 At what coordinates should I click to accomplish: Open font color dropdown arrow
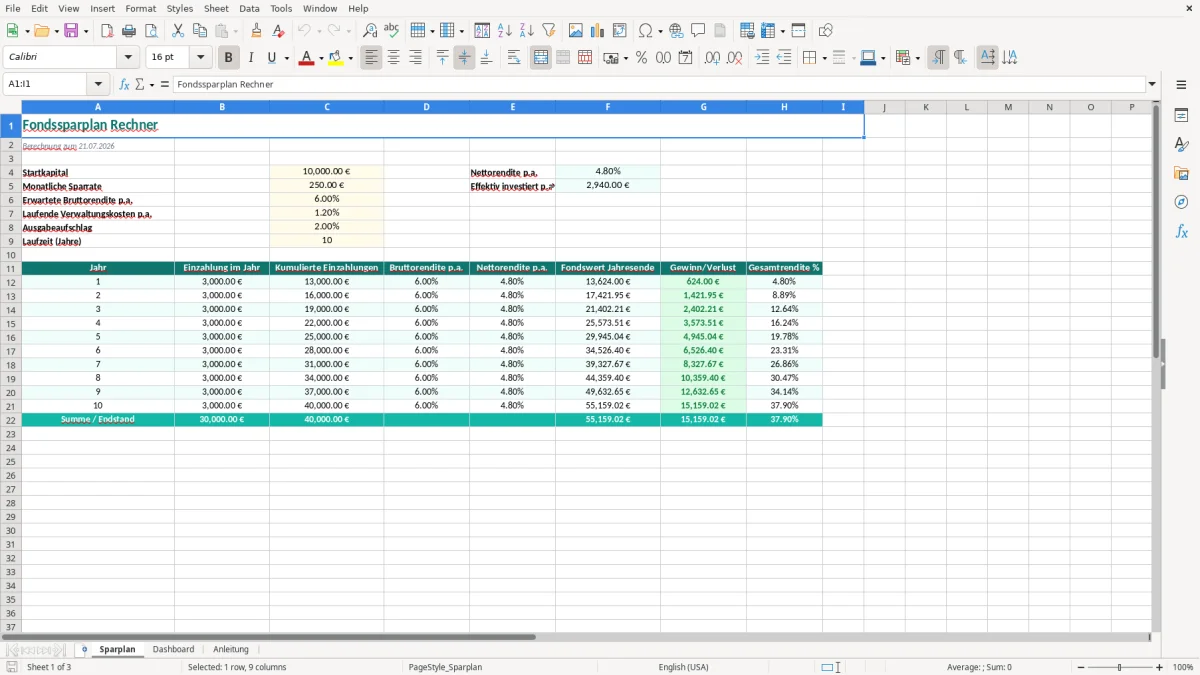click(321, 58)
